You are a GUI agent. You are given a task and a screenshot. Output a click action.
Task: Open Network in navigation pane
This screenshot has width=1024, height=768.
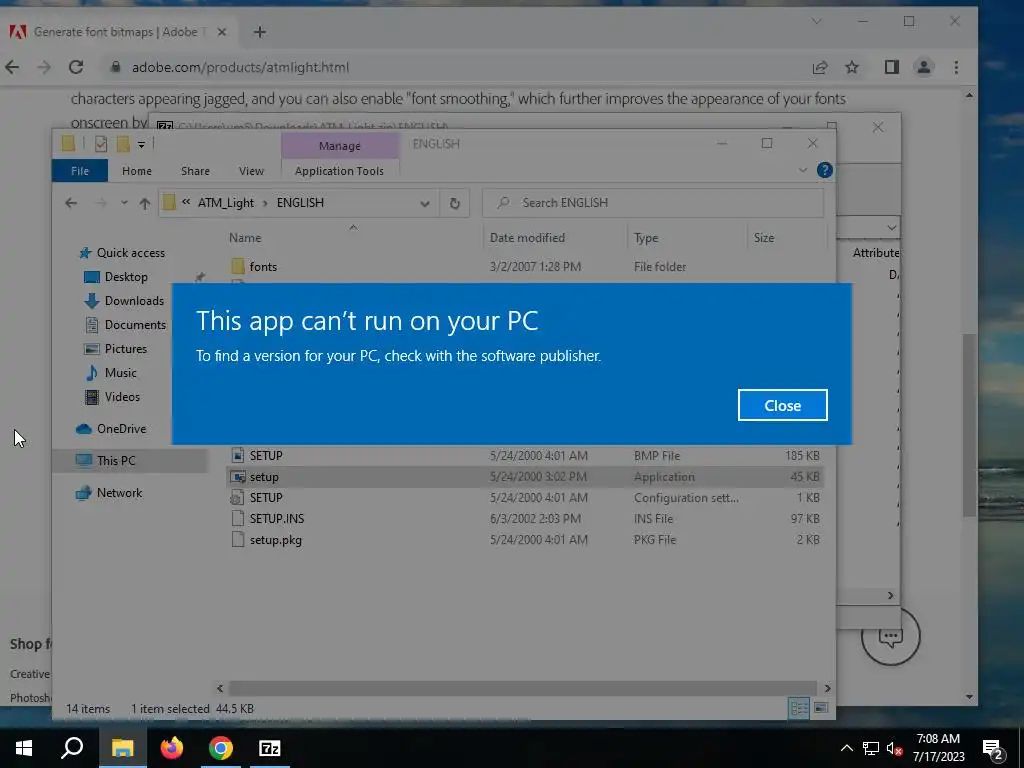tap(119, 493)
